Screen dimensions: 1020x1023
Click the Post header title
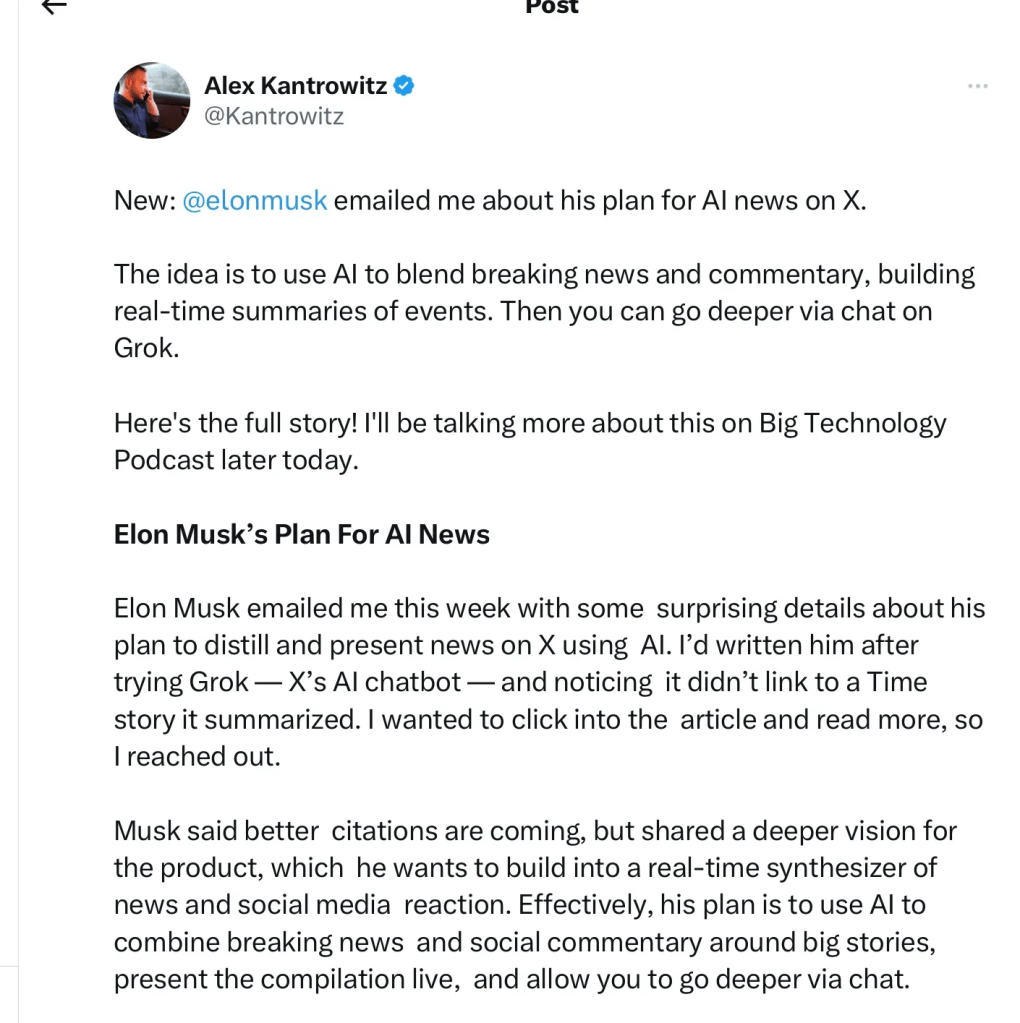coord(552,7)
